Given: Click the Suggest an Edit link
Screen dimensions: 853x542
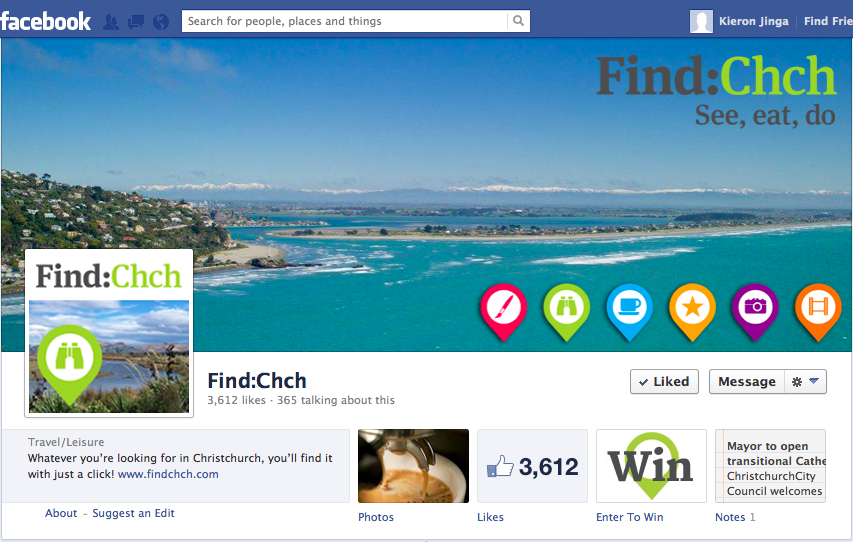Looking at the screenshot, I should pos(133,513).
